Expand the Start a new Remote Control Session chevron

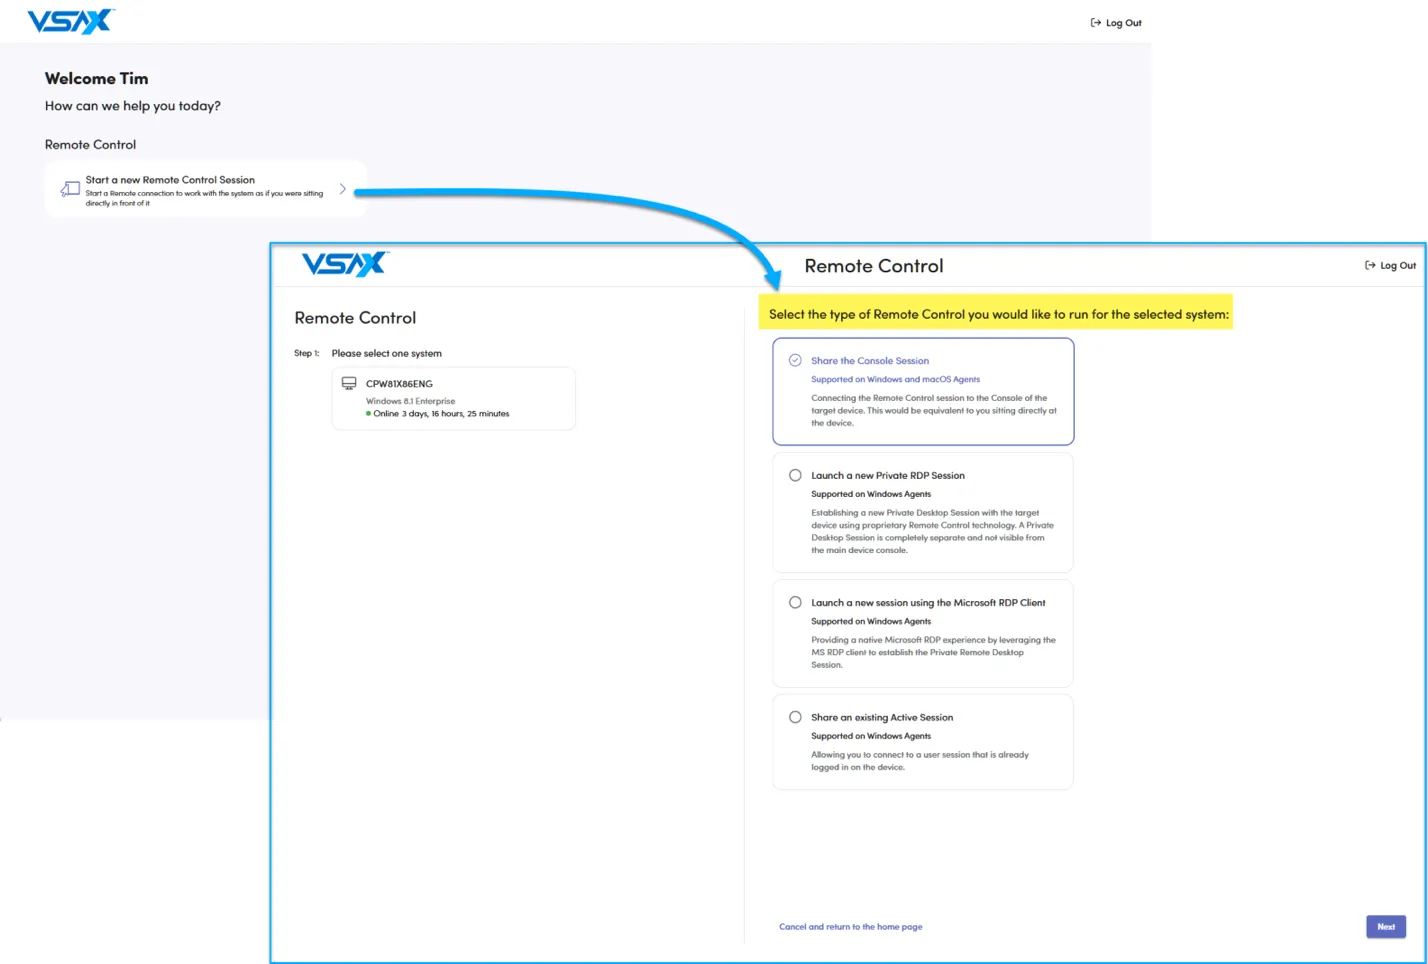pos(342,189)
